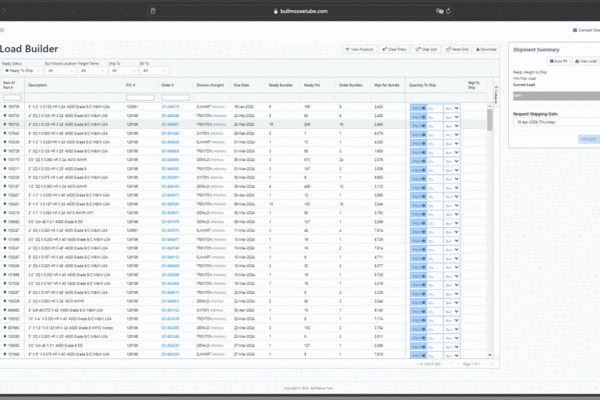Screen dimensions: 600x400
Task: Open the order link in first row
Action: (170, 105)
